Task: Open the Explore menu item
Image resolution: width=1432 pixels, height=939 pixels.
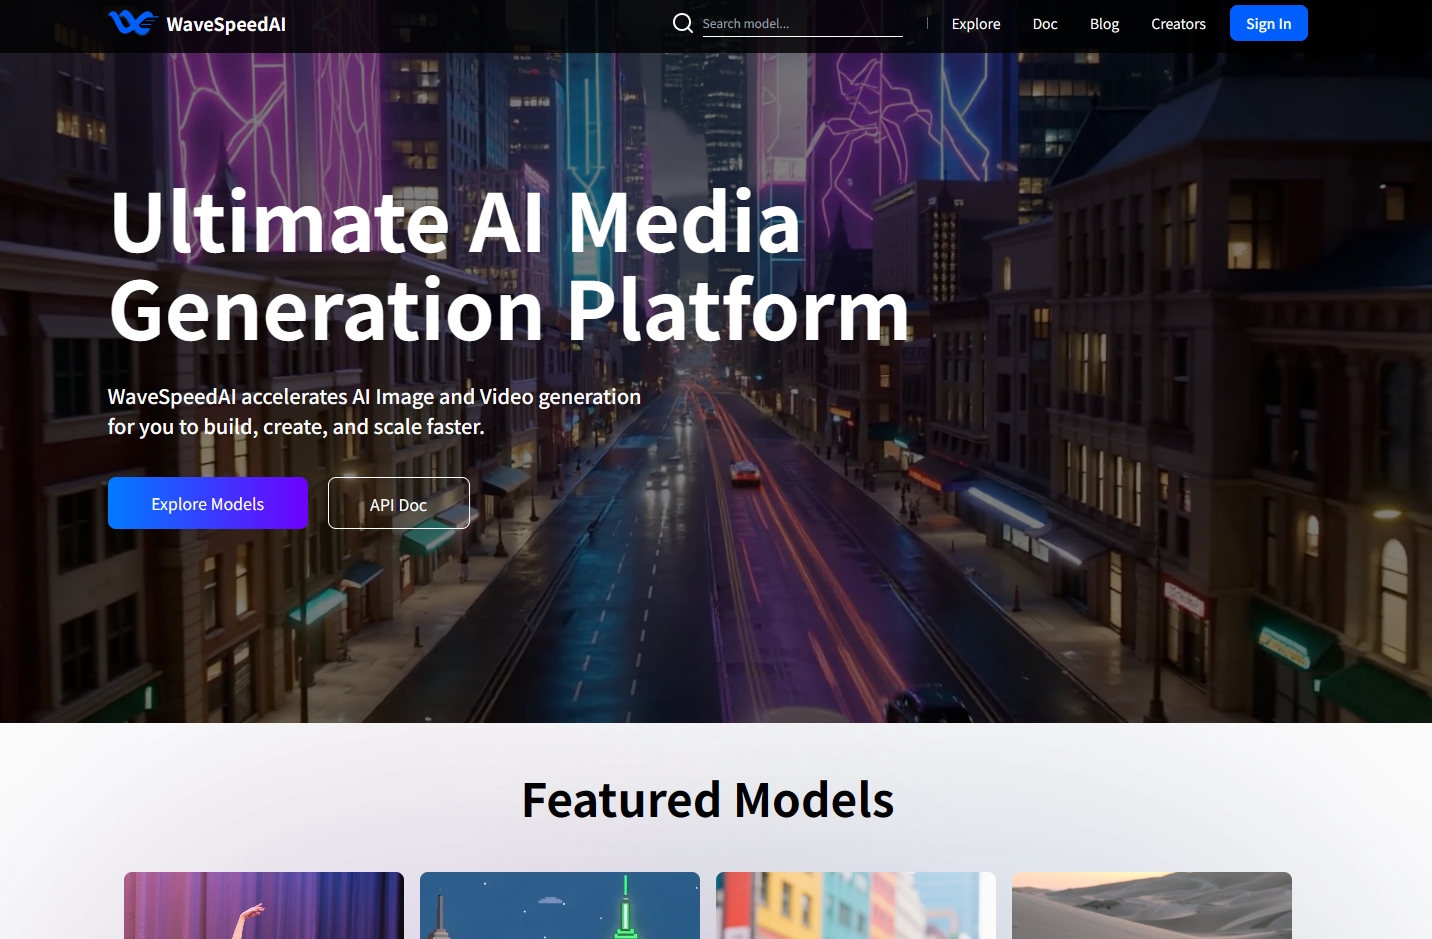Action: [976, 24]
